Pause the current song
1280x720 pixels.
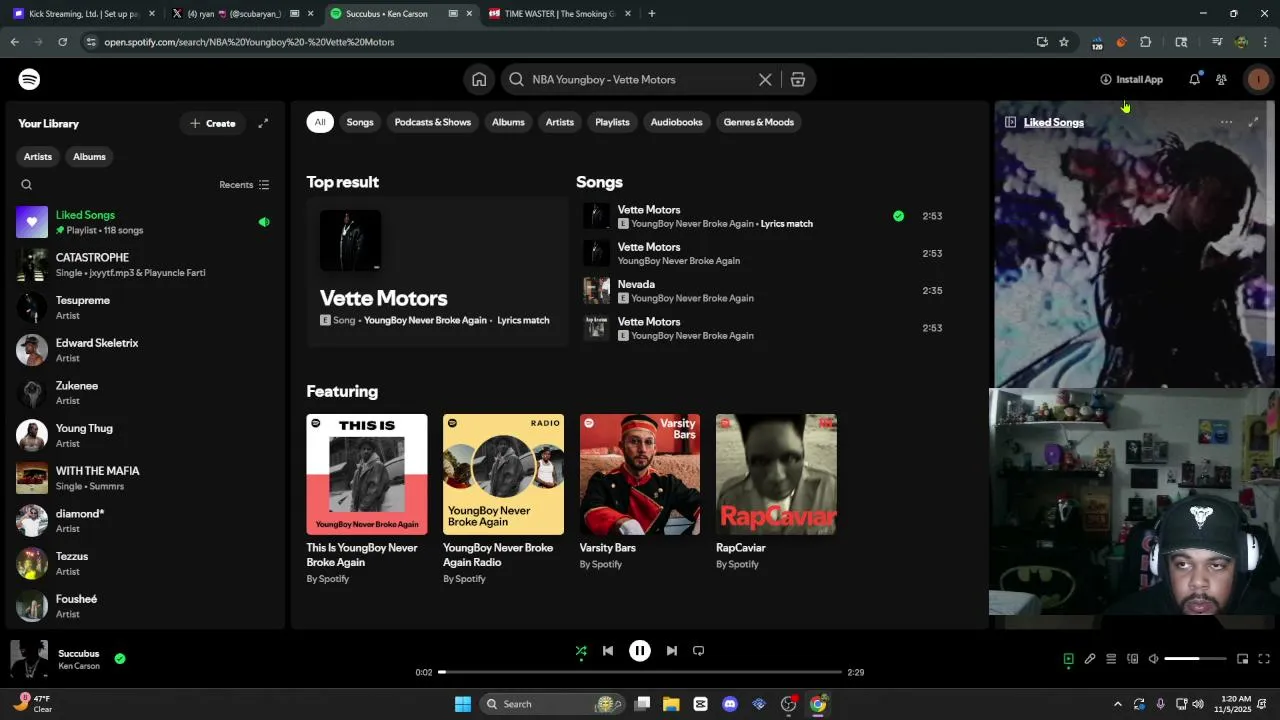(640, 651)
